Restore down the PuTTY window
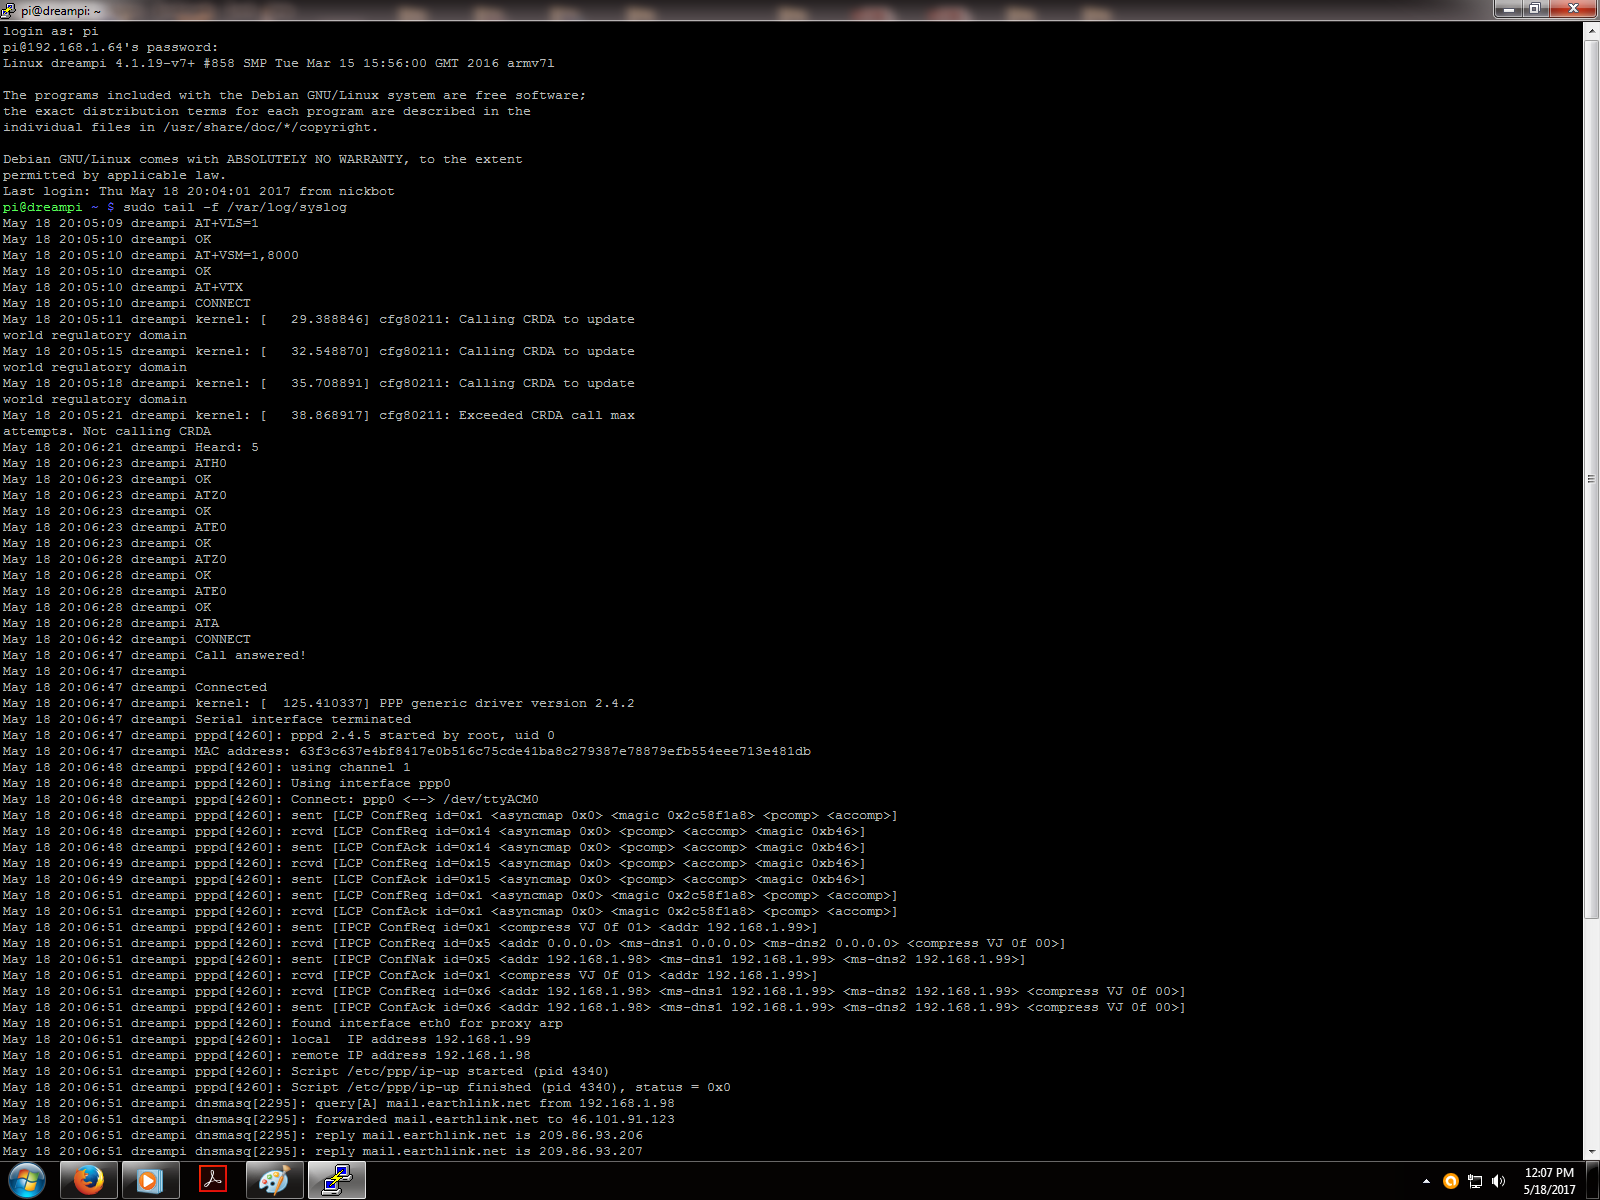1600x1200 pixels. click(x=1535, y=9)
